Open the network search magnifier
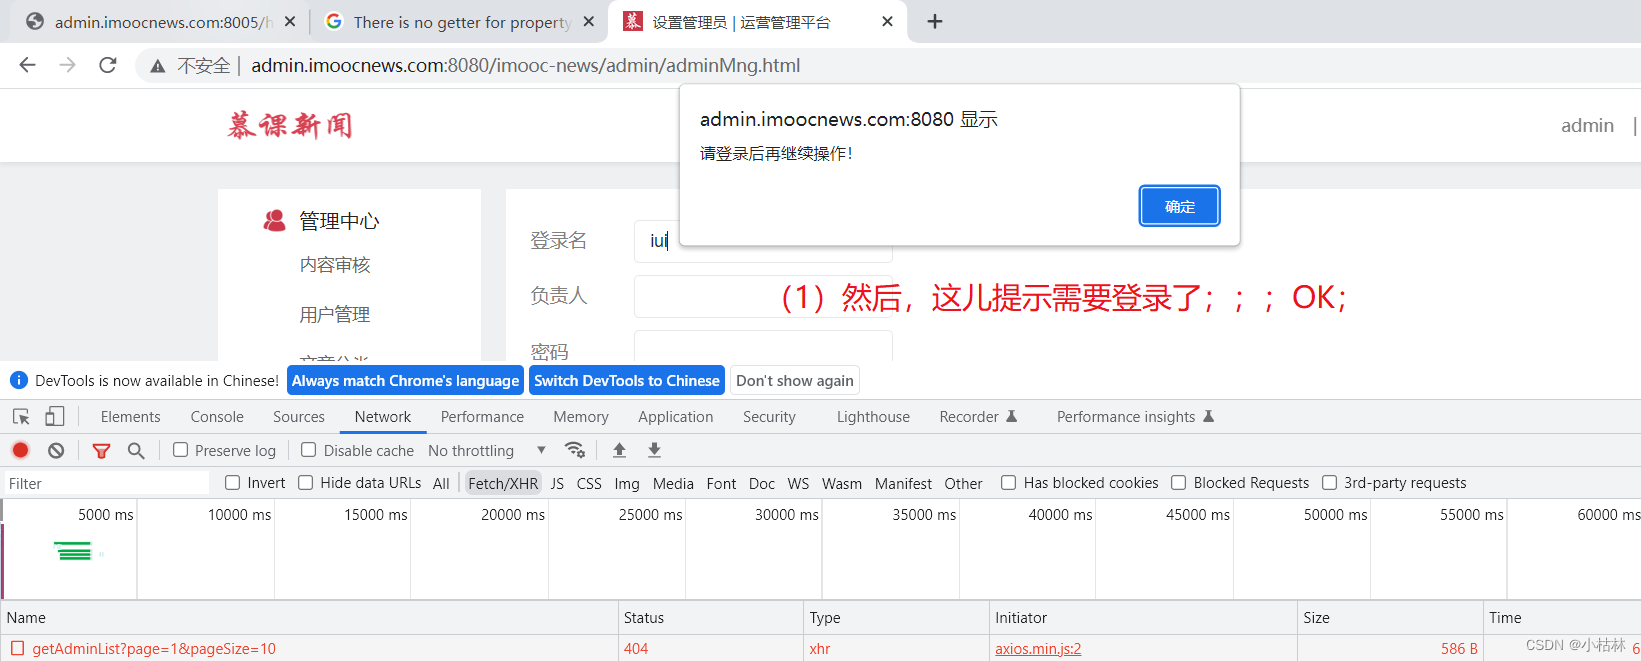 coord(136,451)
